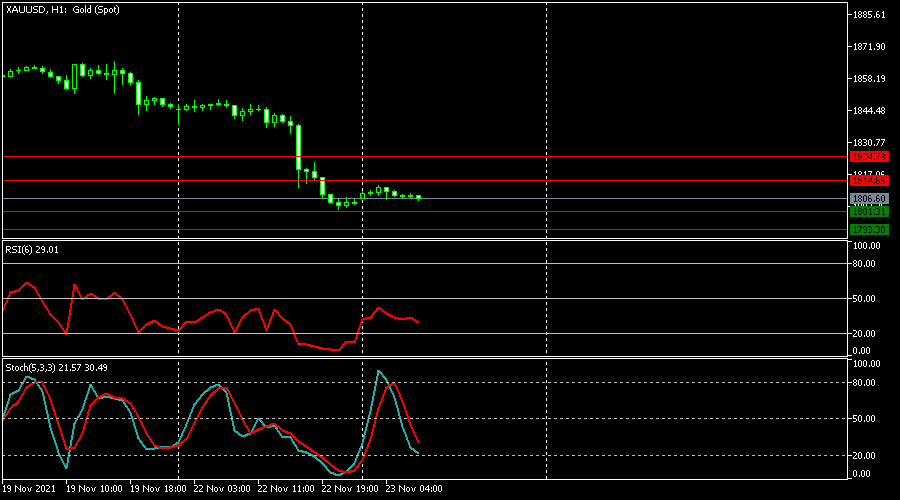Click the RSI scale value 80.00
This screenshot has width=900, height=500.
[864, 264]
